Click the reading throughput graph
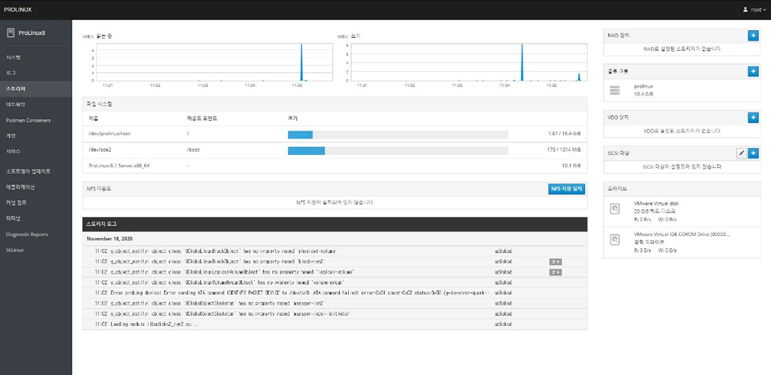This screenshot has width=771, height=375. point(214,62)
